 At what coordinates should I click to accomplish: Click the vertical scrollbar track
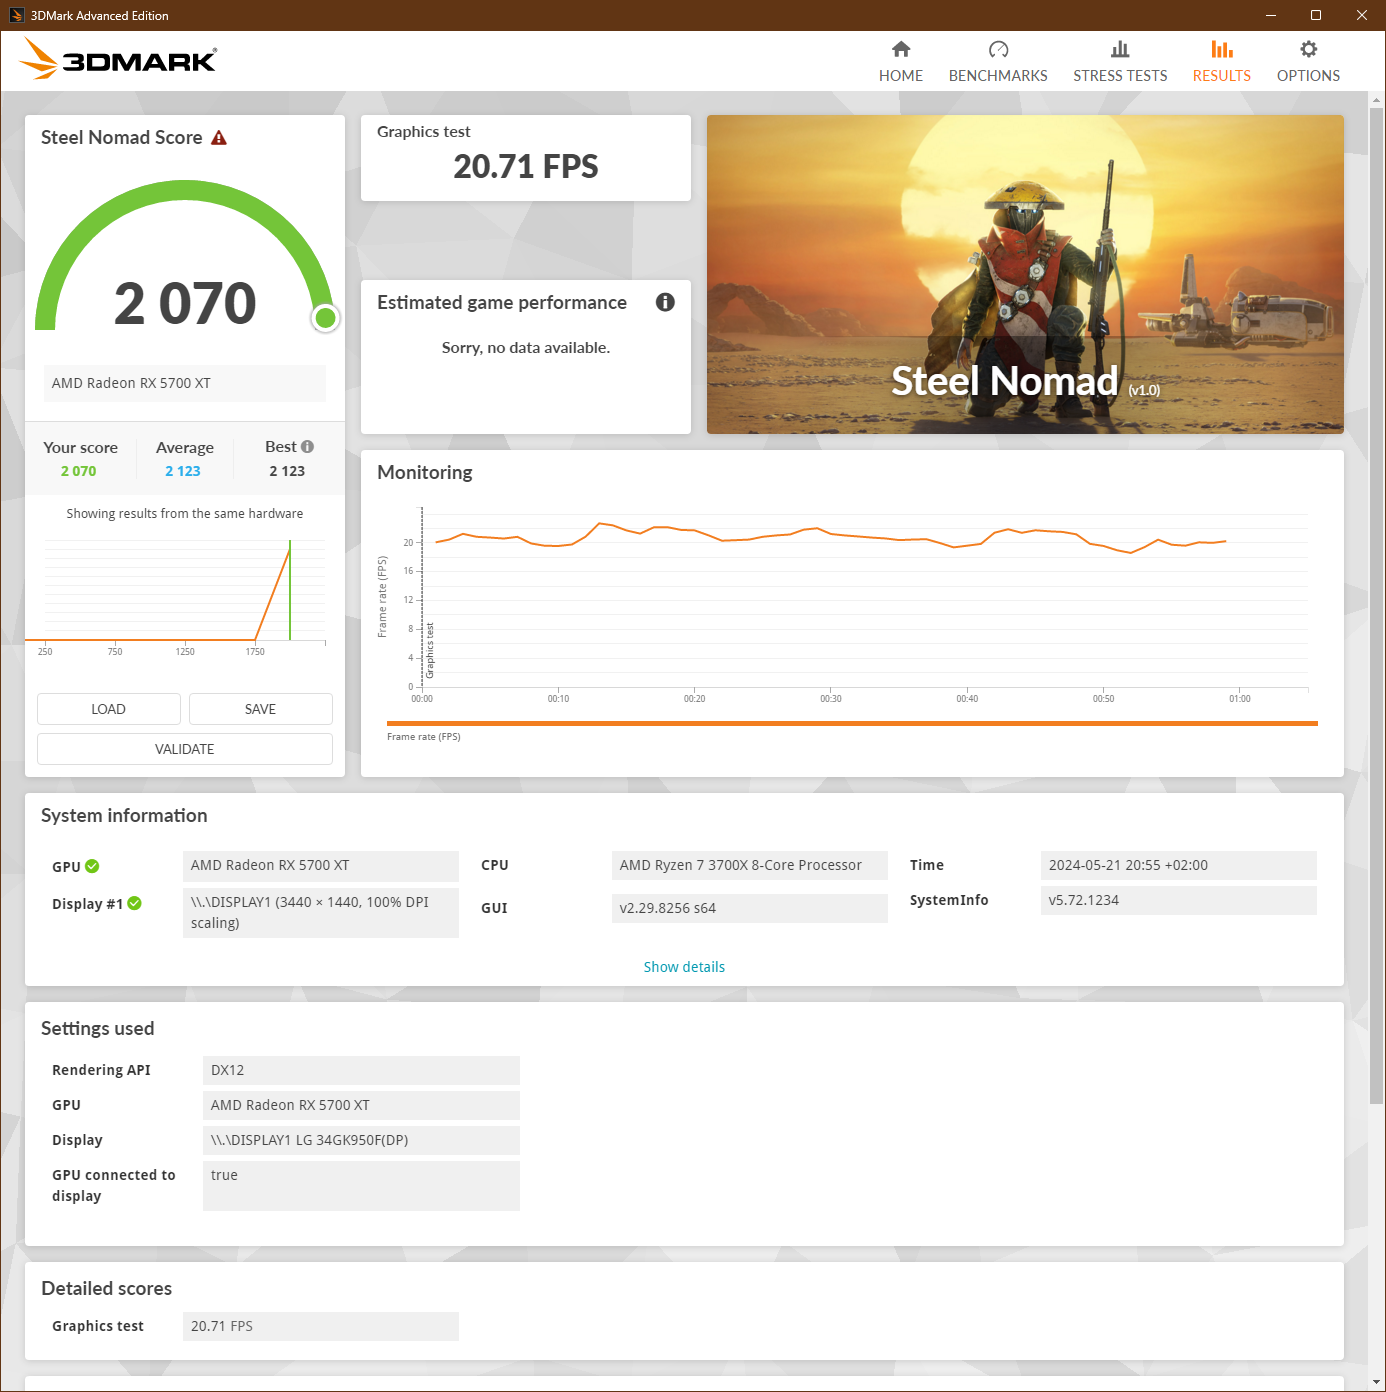1376,740
